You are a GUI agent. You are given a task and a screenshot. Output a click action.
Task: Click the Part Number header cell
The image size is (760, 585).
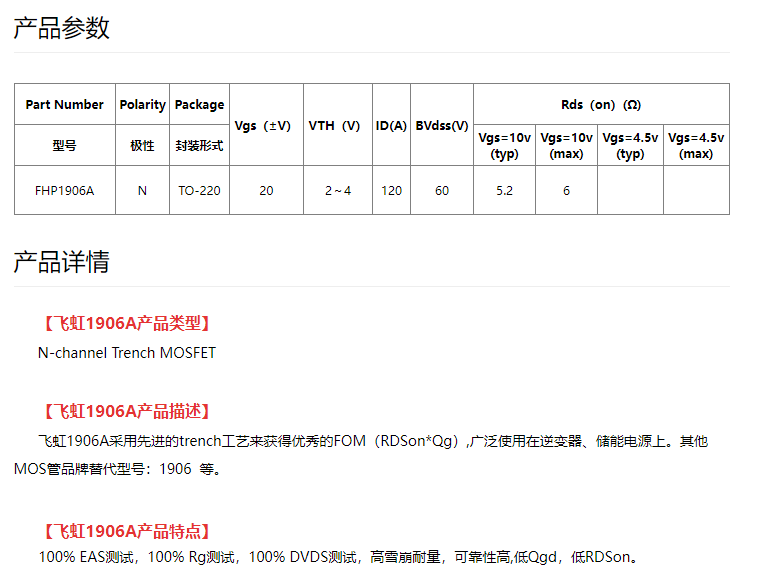(64, 105)
